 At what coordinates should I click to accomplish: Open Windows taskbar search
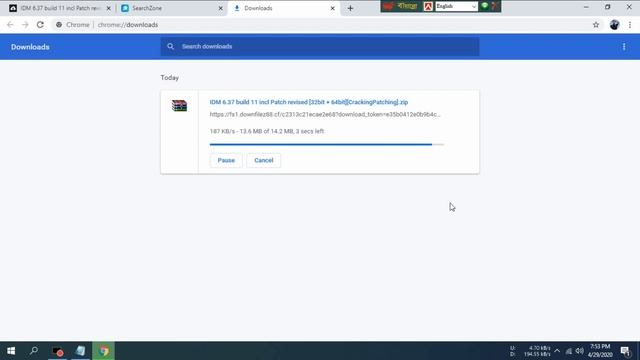pos(34,351)
